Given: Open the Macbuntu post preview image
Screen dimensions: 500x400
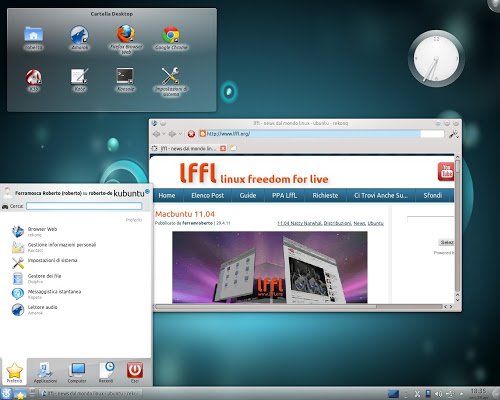Looking at the screenshot, I should coord(270,267).
